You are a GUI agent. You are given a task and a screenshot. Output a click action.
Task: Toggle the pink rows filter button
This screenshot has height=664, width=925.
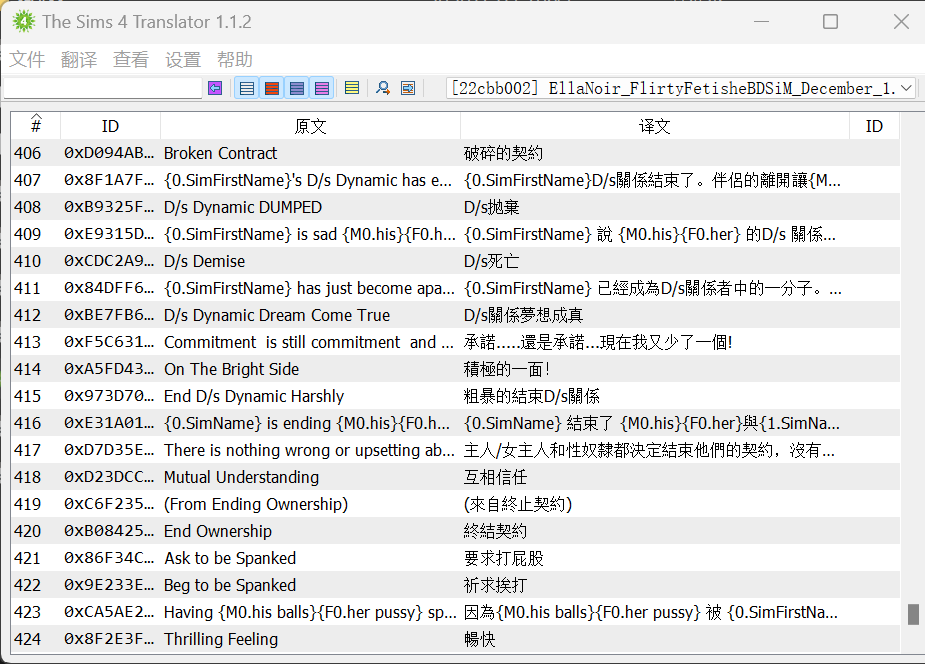pos(322,88)
